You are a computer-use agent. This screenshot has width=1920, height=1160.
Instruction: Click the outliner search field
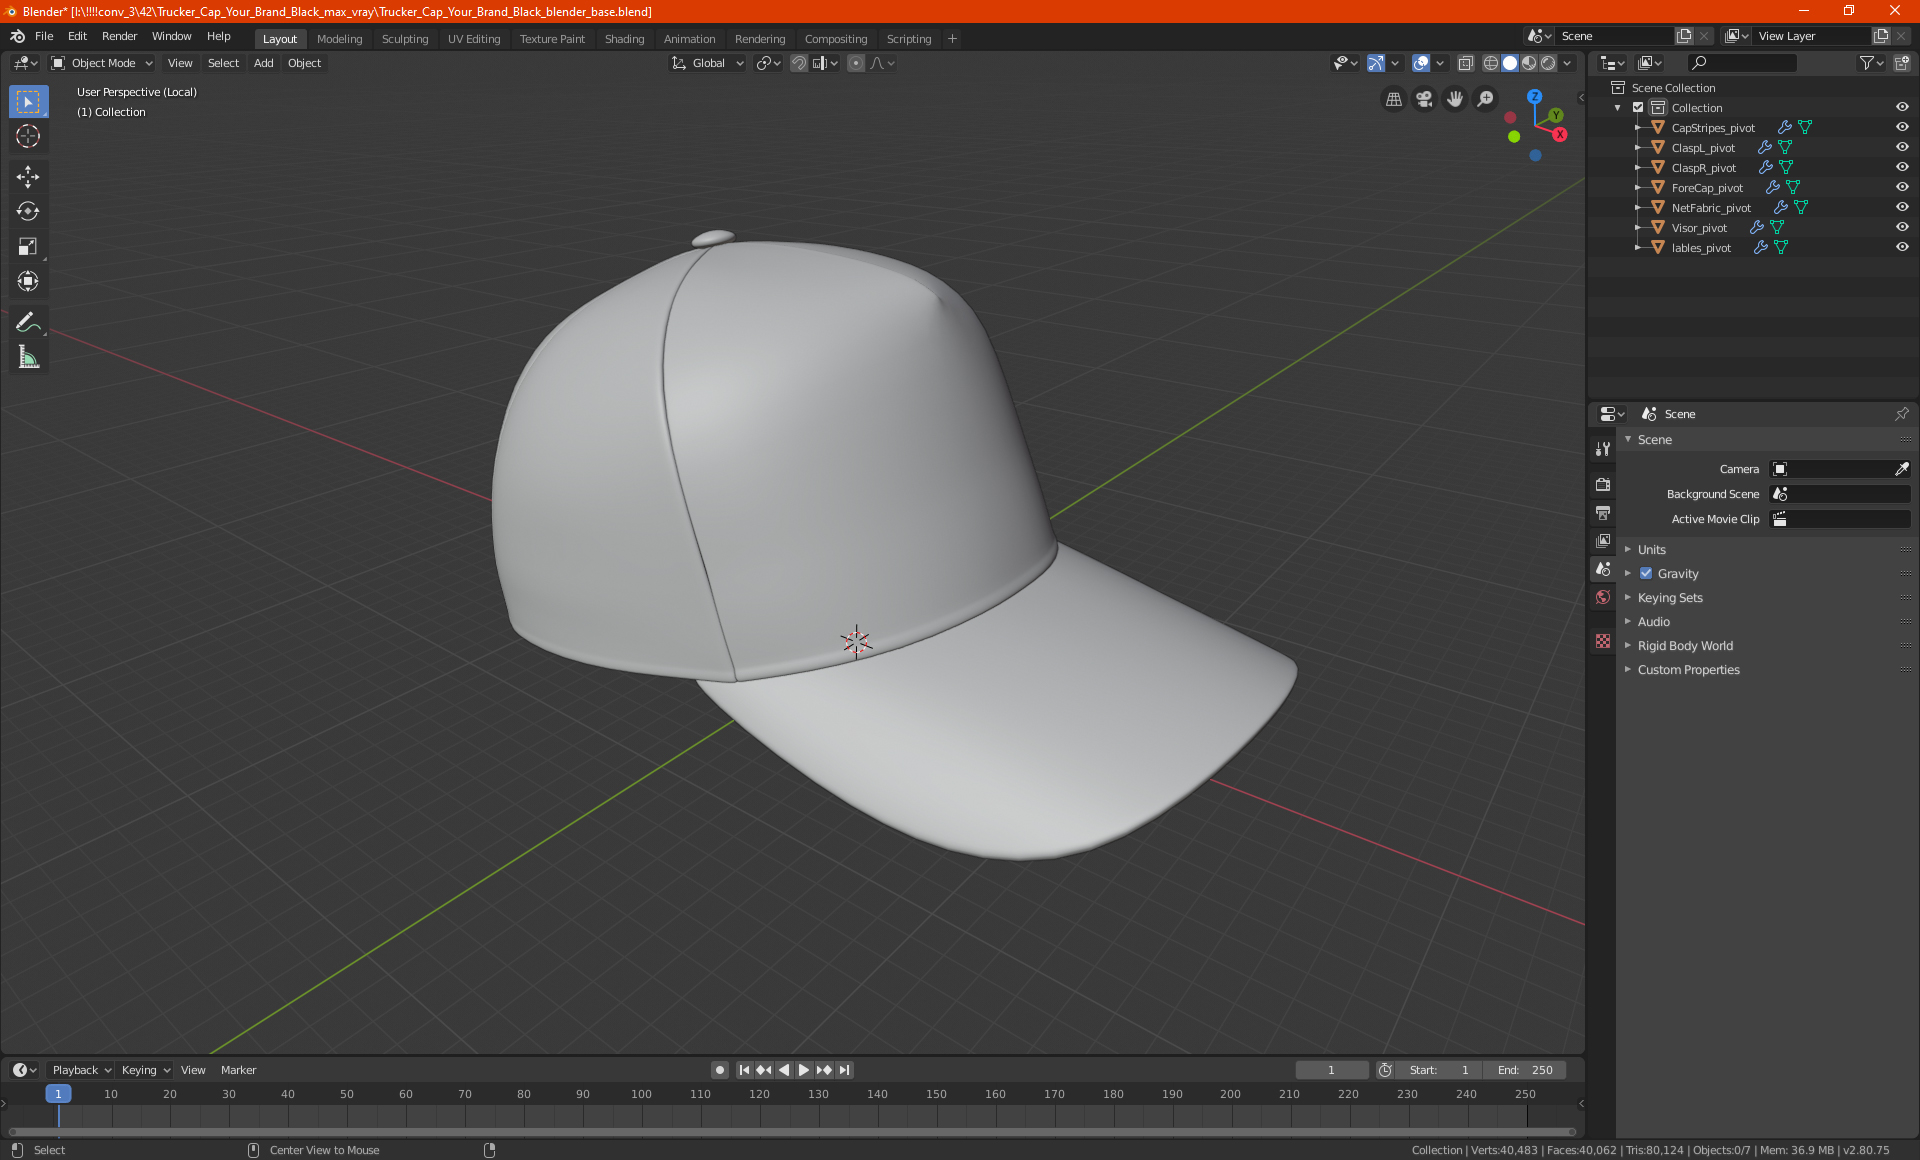coord(1742,63)
